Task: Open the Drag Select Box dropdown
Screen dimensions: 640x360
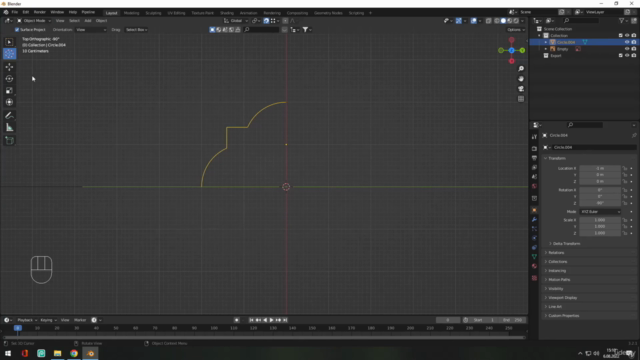Action: (136, 30)
